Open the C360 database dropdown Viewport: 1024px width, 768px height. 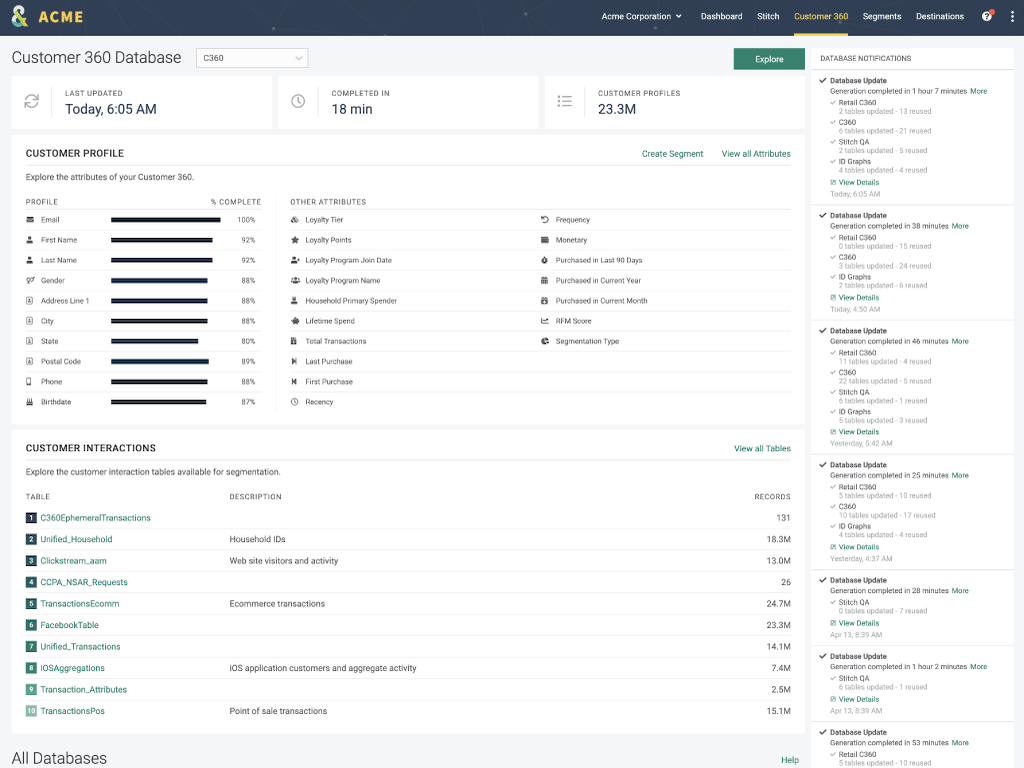pos(252,58)
